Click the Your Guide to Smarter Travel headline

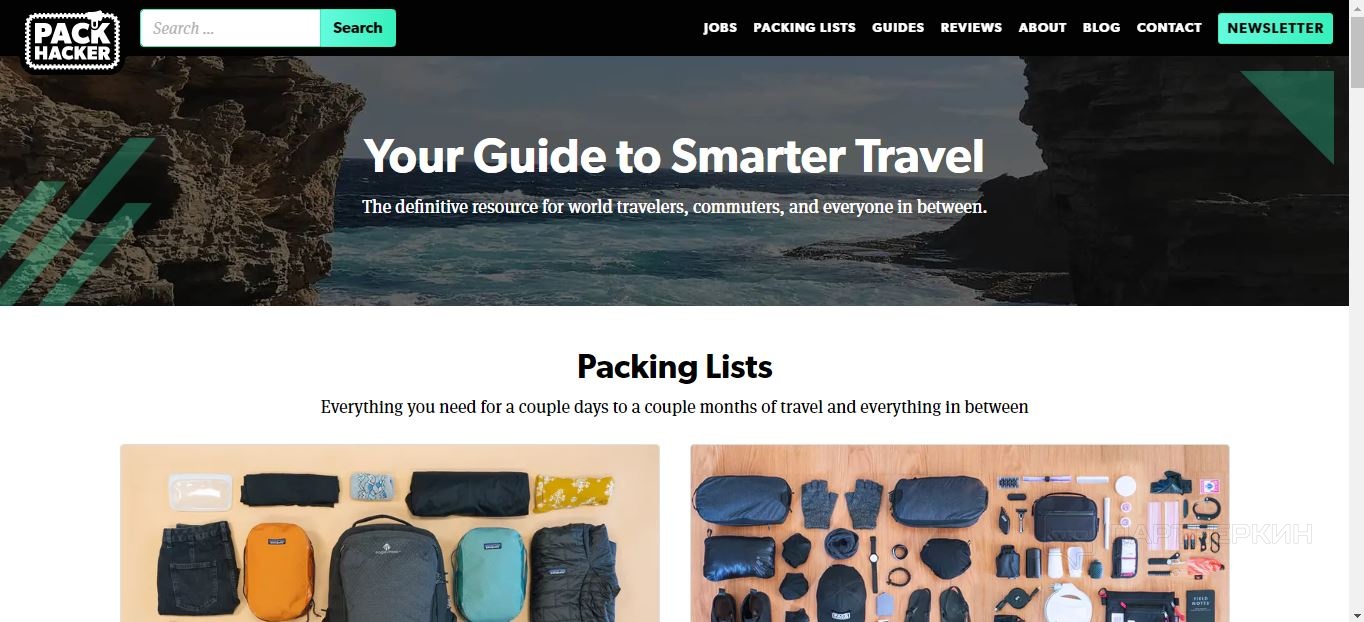pos(674,156)
